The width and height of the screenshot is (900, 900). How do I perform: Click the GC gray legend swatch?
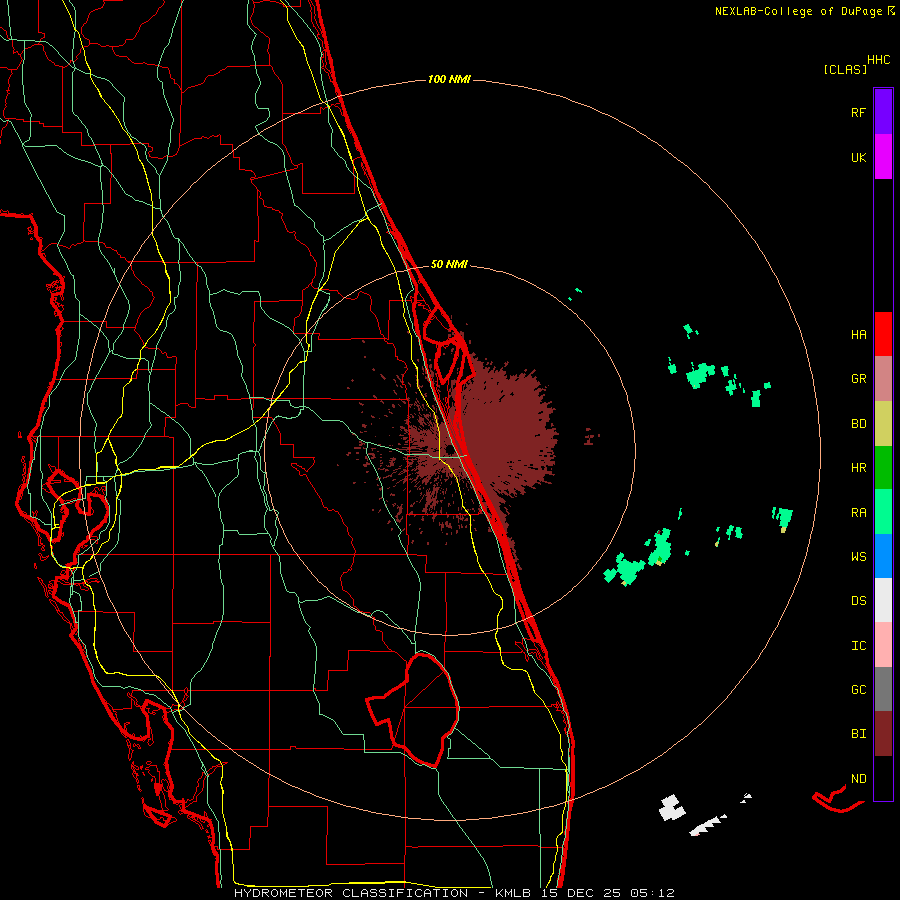pos(883,689)
